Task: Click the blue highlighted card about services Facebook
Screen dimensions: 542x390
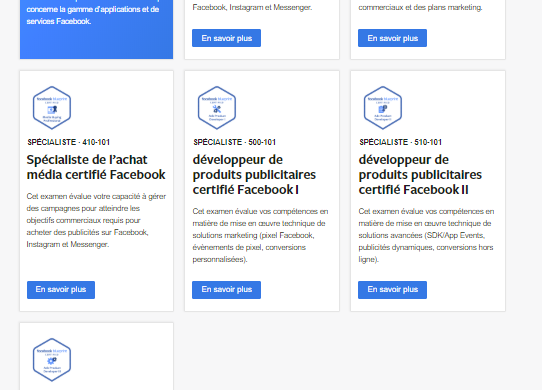Action: click(96, 29)
